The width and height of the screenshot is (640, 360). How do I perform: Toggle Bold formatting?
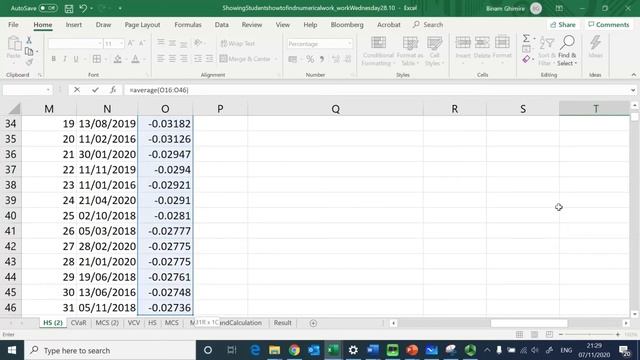coord(53,59)
